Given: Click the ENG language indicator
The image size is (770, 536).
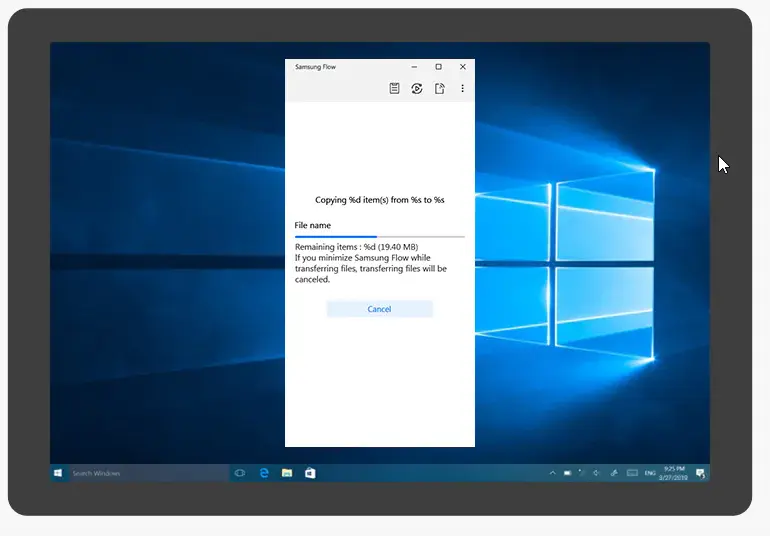Looking at the screenshot, I should (650, 473).
